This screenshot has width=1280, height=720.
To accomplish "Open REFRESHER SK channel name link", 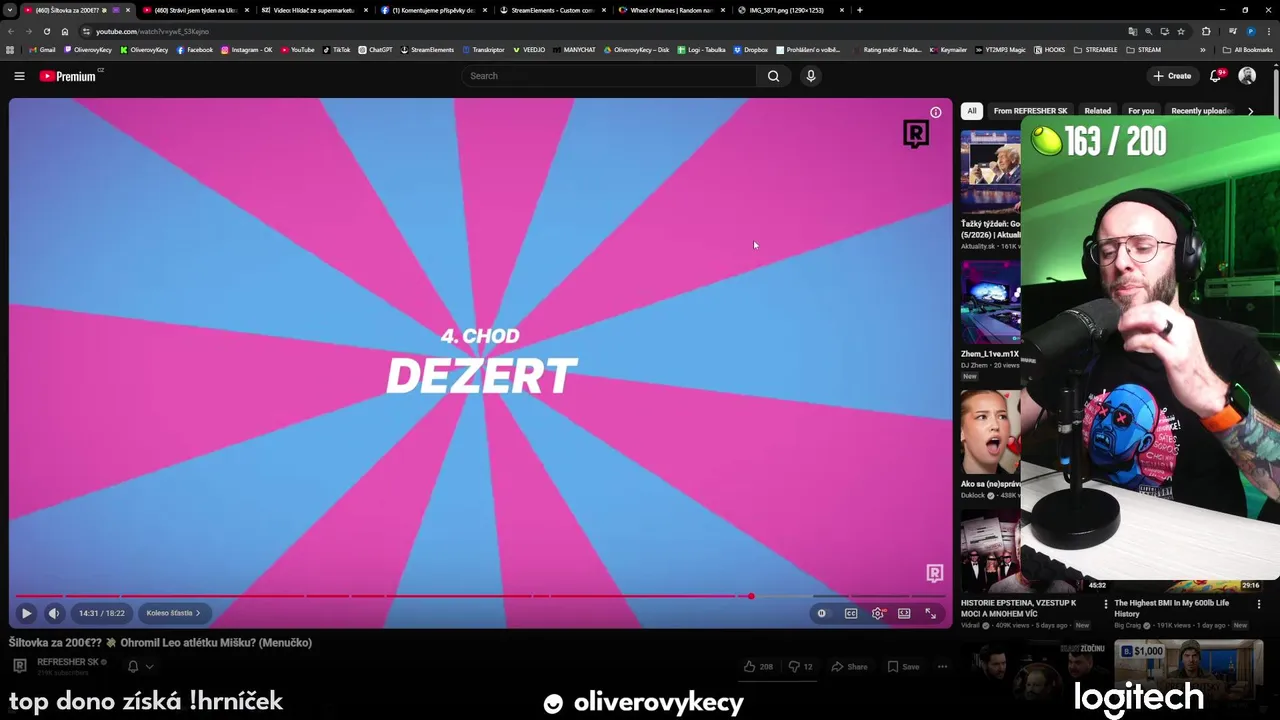I will 68,662.
